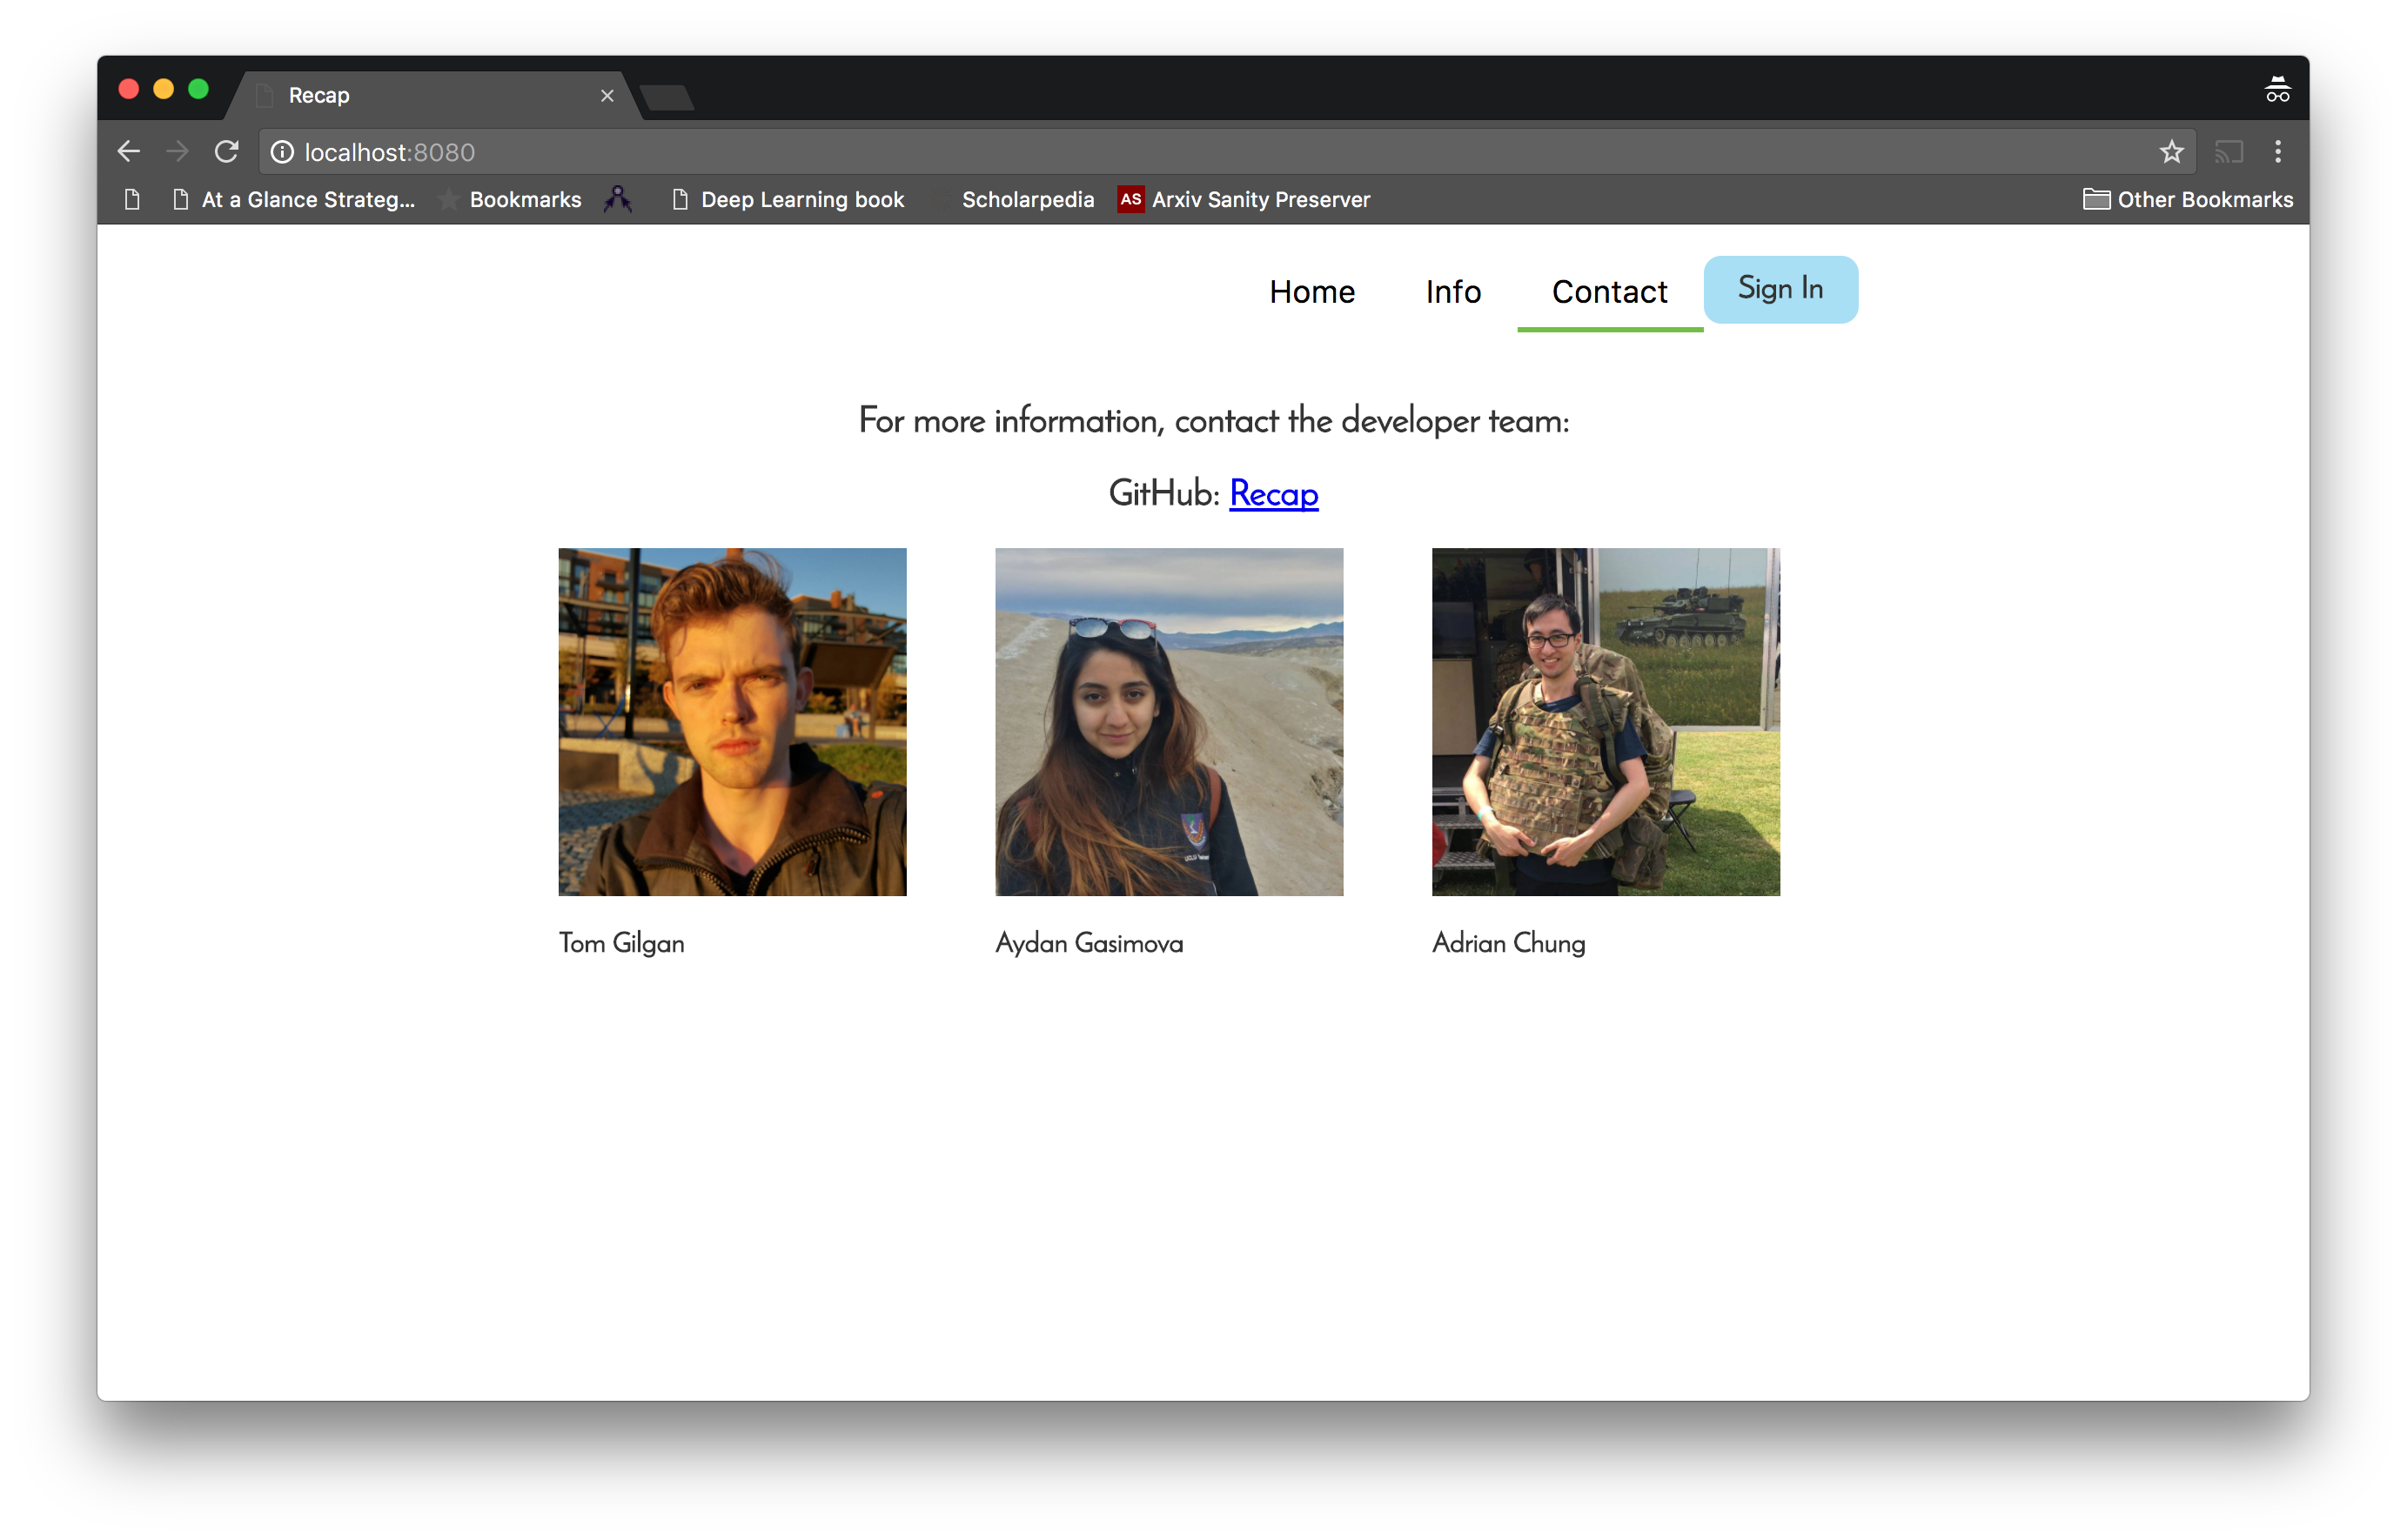Click the browser back arrow

(x=128, y=152)
